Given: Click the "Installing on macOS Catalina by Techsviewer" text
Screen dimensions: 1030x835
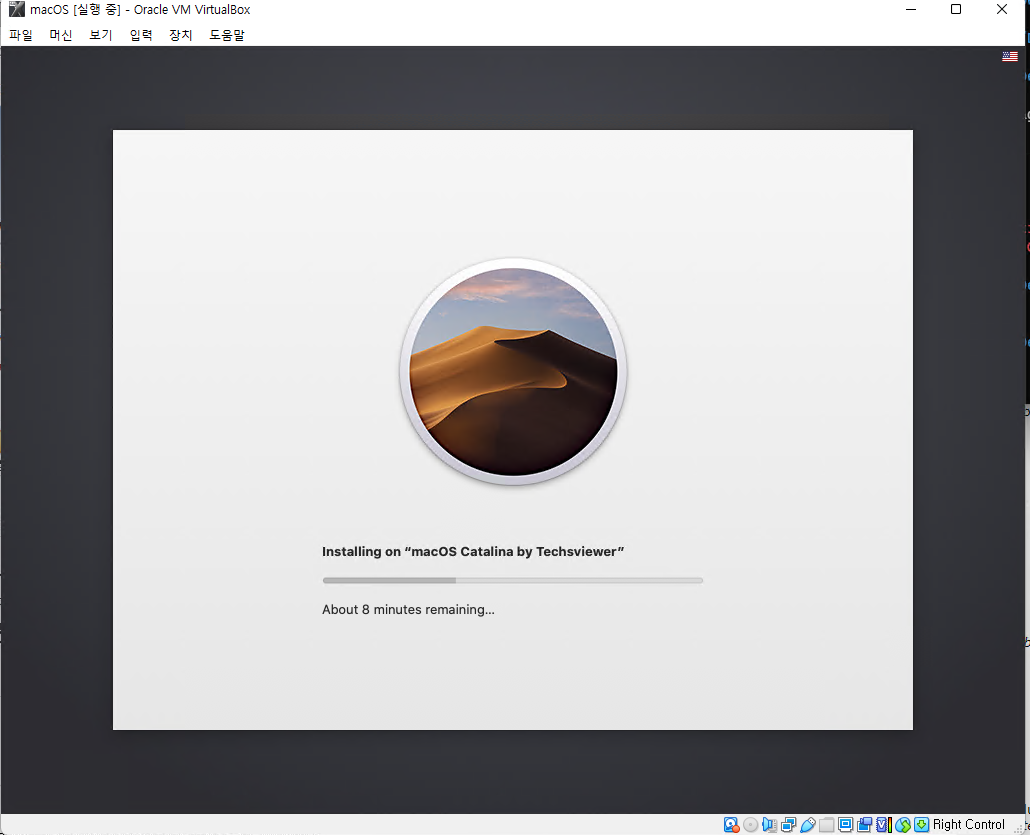Looking at the screenshot, I should tap(473, 551).
